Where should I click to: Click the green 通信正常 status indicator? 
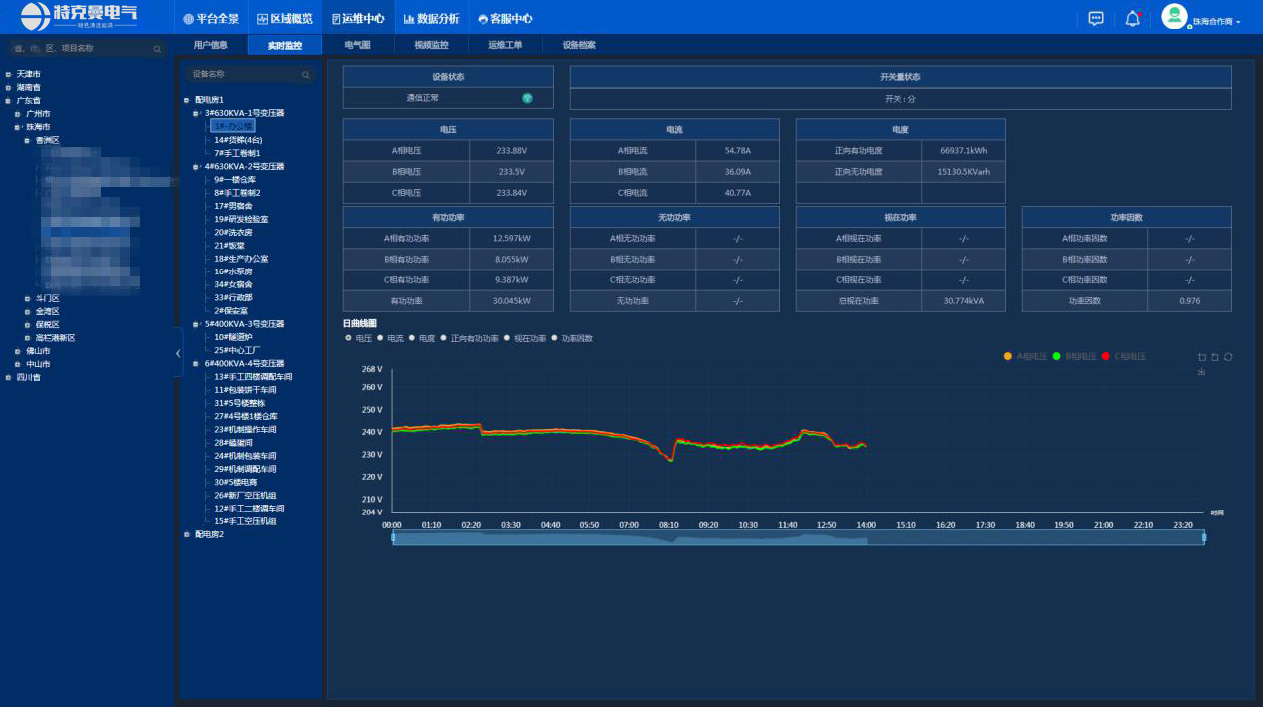click(x=527, y=98)
